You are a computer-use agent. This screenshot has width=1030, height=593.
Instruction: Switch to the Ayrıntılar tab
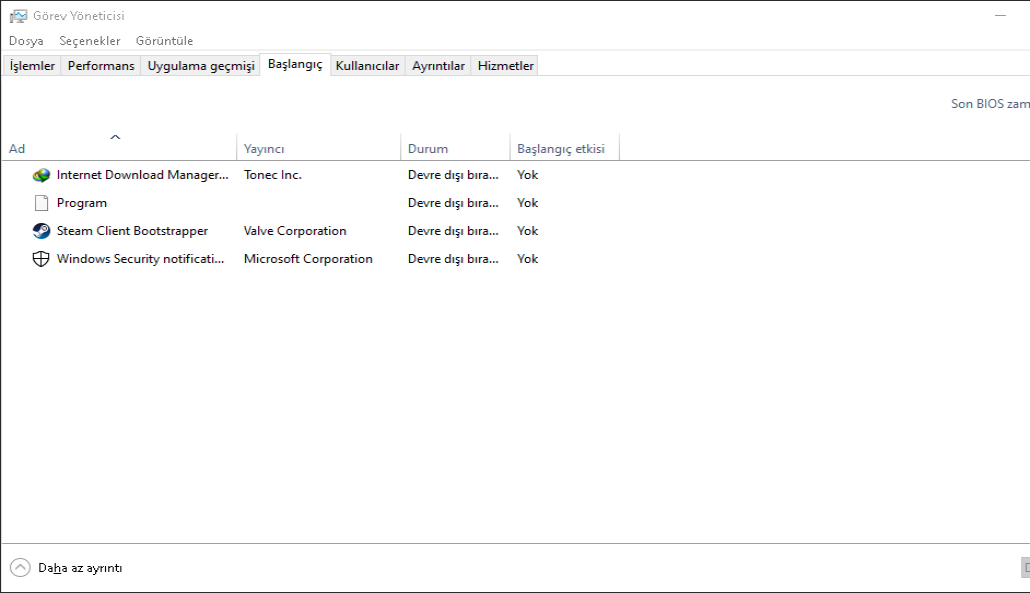(438, 66)
